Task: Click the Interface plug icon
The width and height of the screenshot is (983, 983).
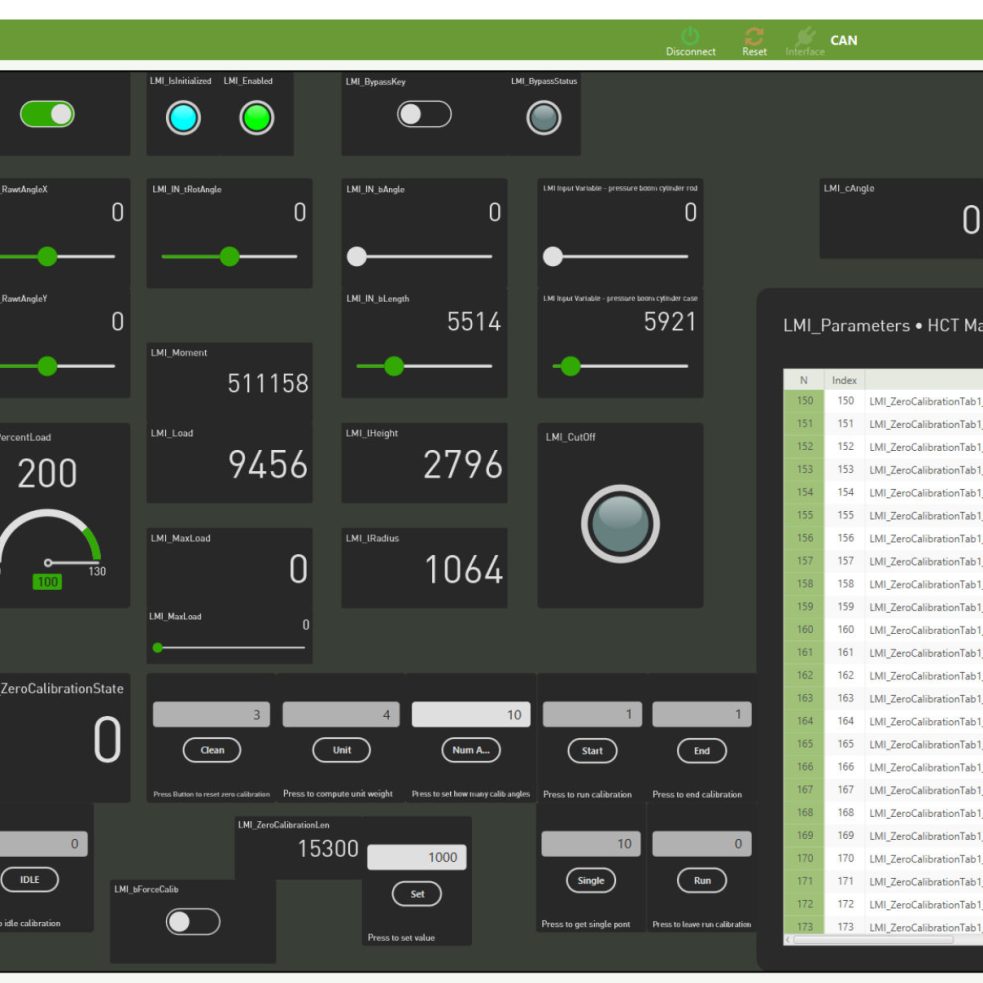Action: pyautogui.click(x=804, y=36)
